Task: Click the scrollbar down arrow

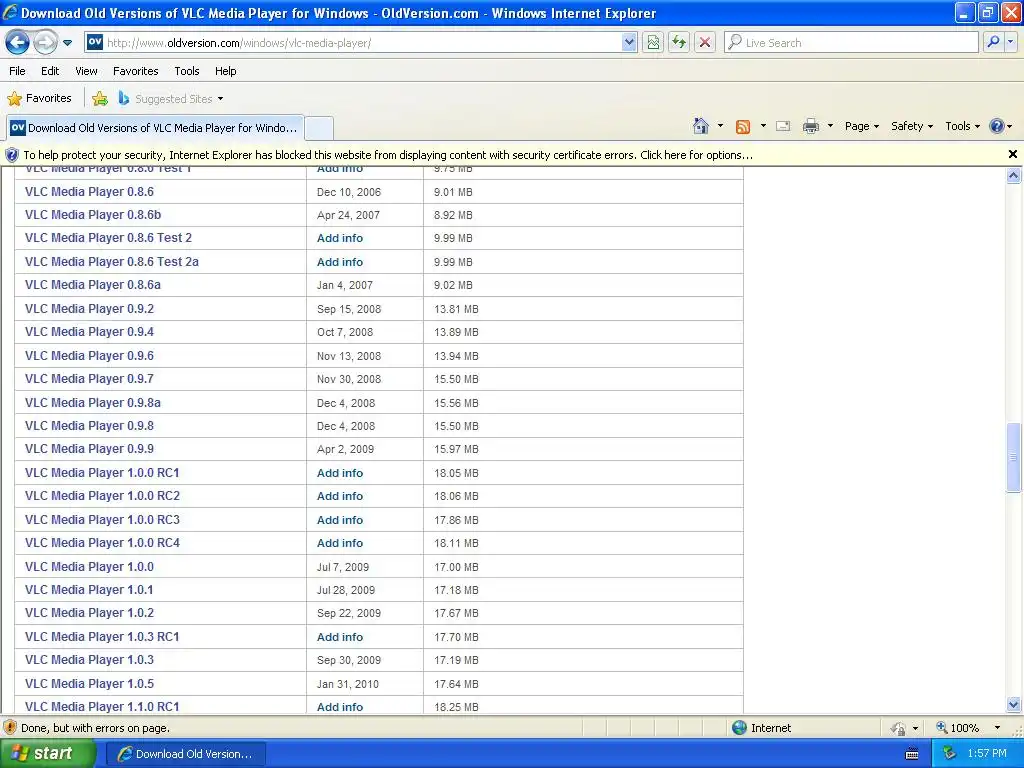Action: click(1014, 704)
